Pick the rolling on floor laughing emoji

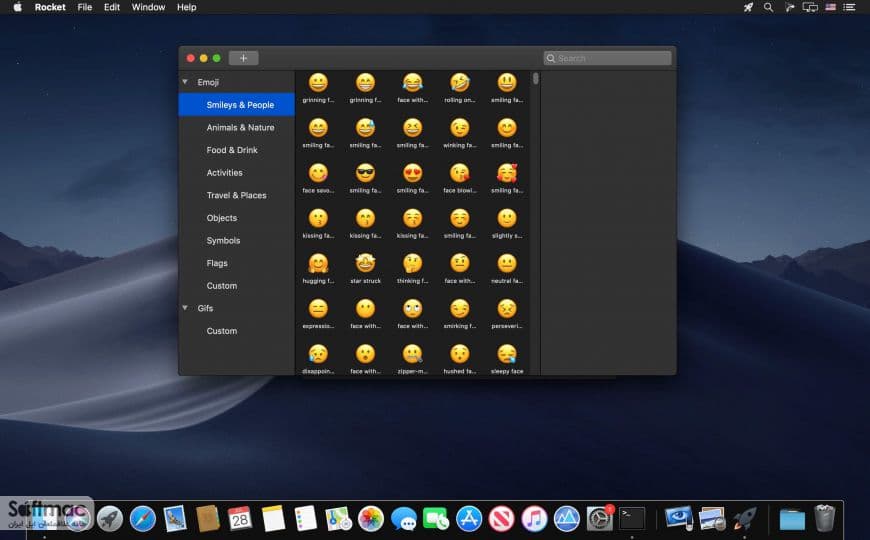click(459, 83)
